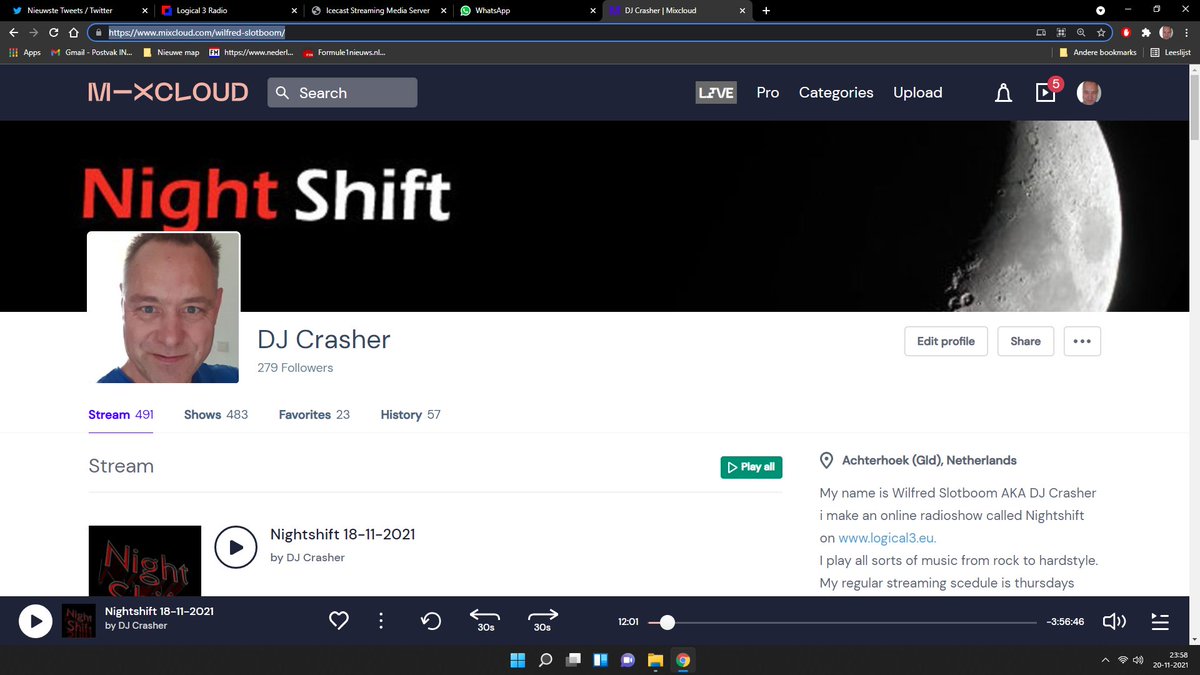This screenshot has width=1200, height=675.
Task: Open the up next queue icon in player
Action: [1159, 620]
